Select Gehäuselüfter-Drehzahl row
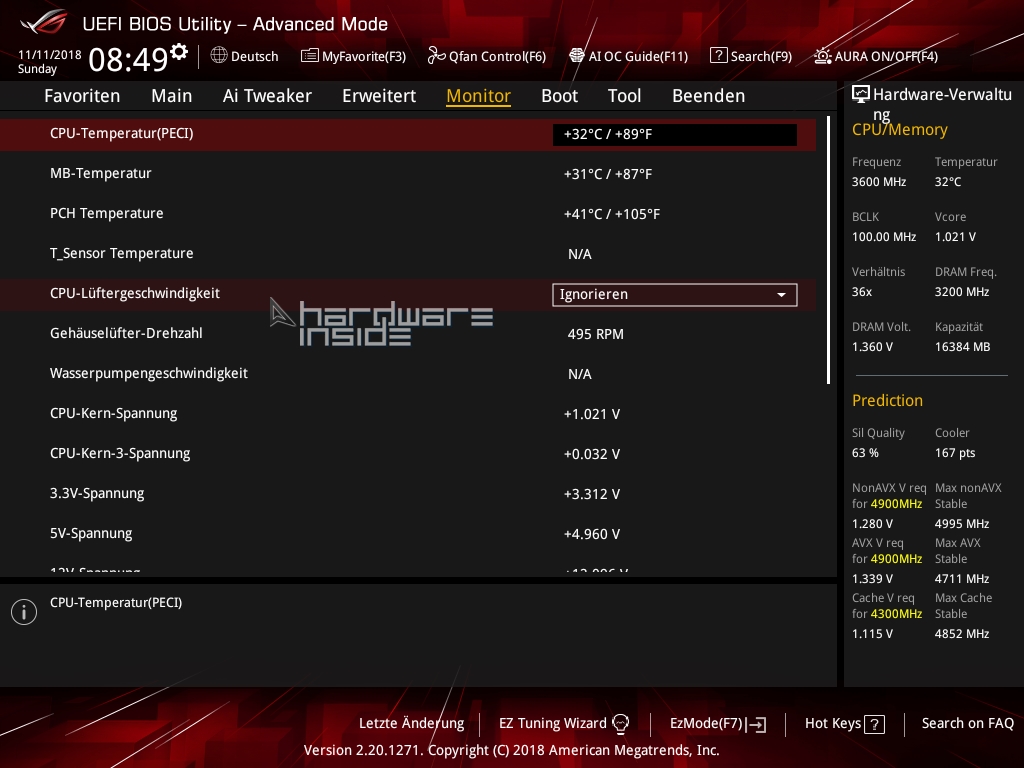This screenshot has width=1024, height=768. (x=408, y=334)
